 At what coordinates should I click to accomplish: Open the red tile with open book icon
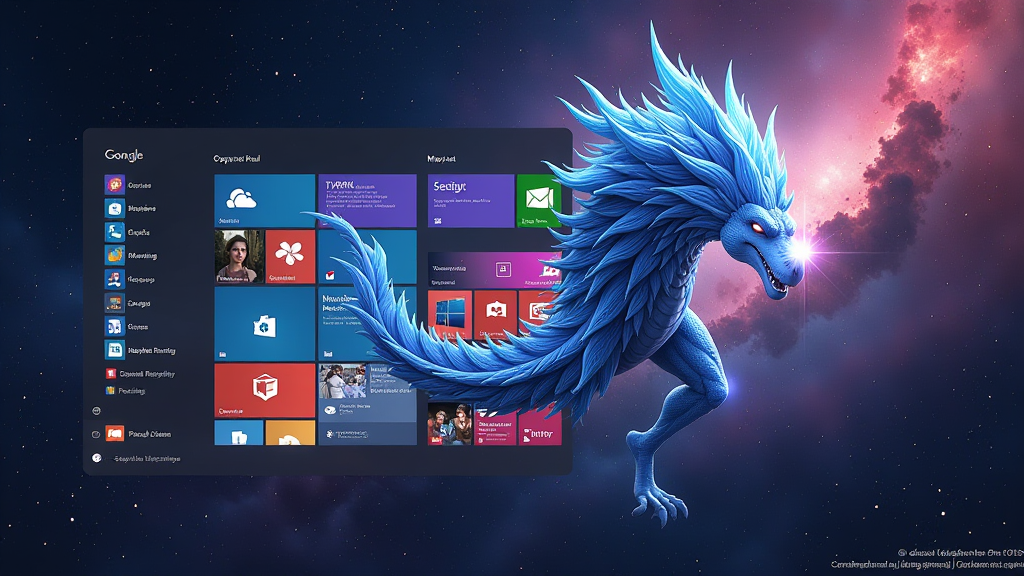[x=495, y=315]
